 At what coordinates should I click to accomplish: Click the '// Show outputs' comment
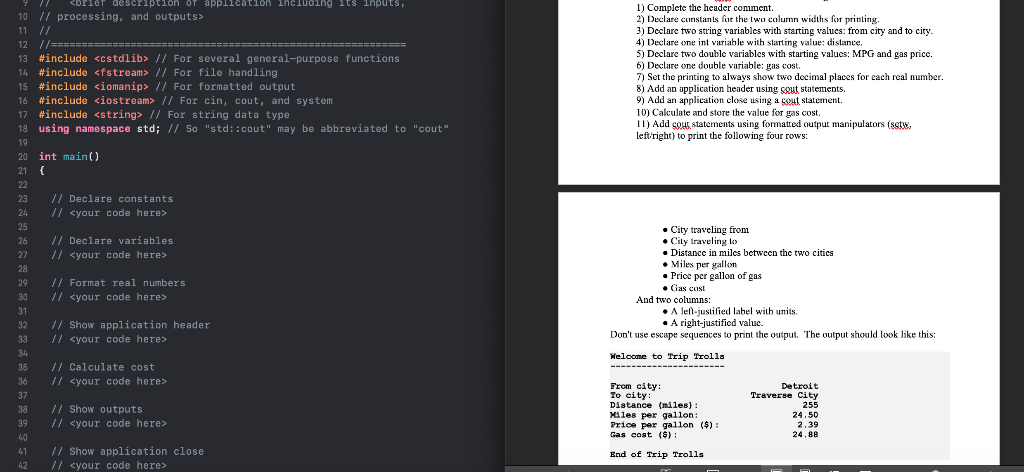tap(97, 409)
